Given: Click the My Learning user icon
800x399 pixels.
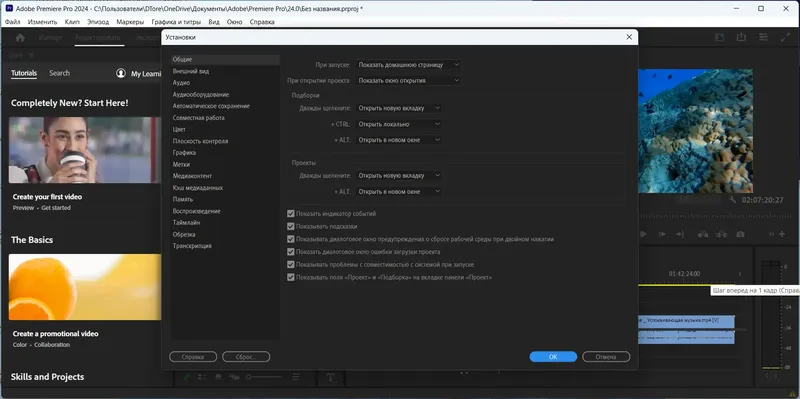Looking at the screenshot, I should click(121, 73).
